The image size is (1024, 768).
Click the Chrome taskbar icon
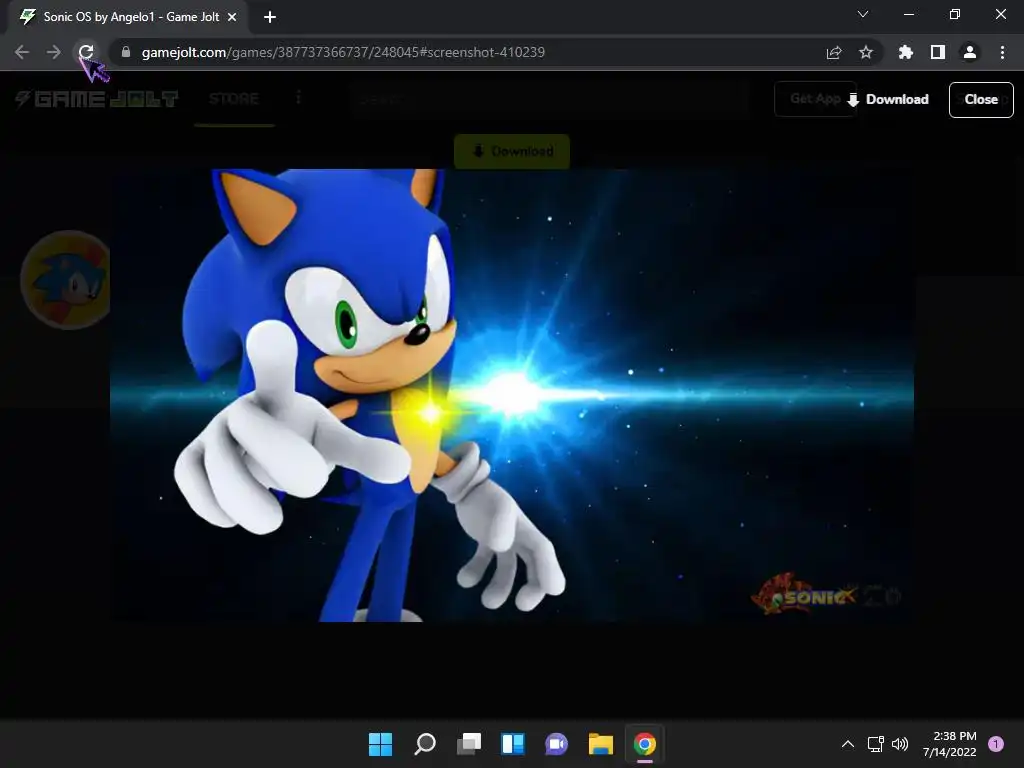coord(645,744)
